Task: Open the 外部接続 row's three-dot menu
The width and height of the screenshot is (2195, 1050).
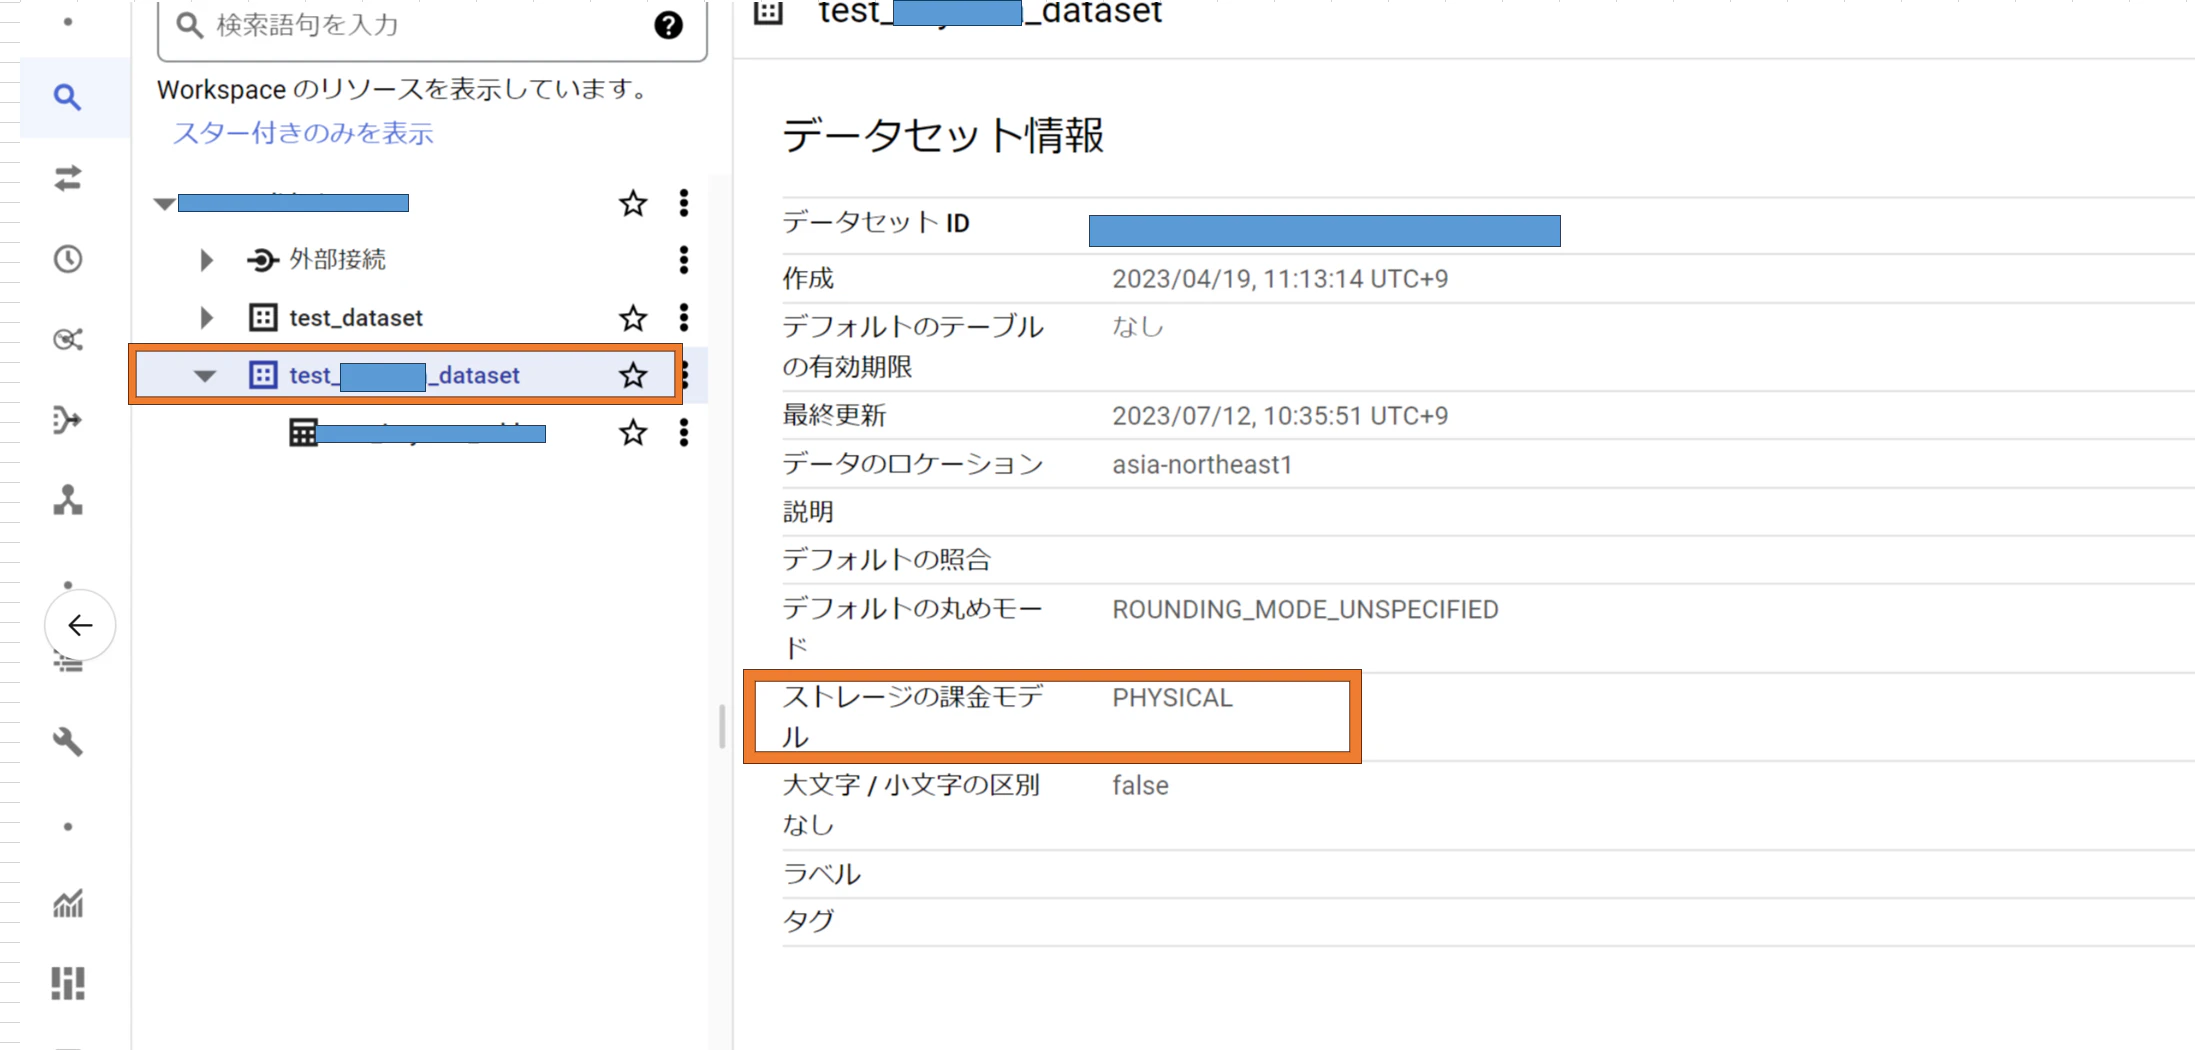Action: click(684, 260)
